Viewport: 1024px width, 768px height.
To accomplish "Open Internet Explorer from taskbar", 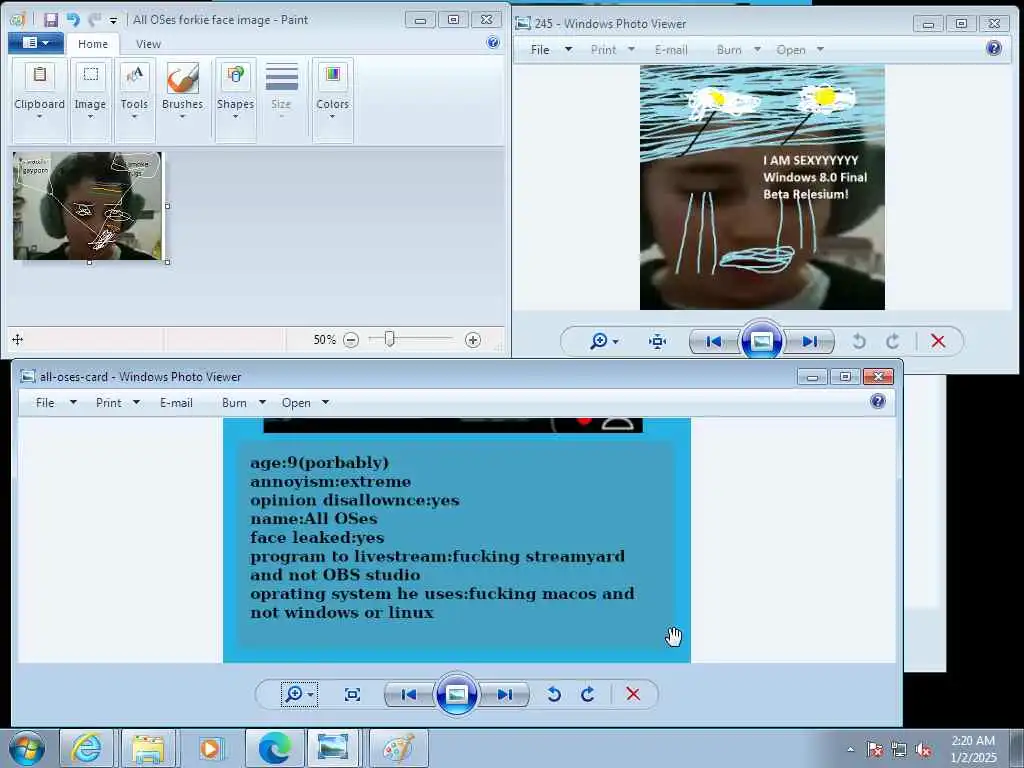I will tap(86, 748).
